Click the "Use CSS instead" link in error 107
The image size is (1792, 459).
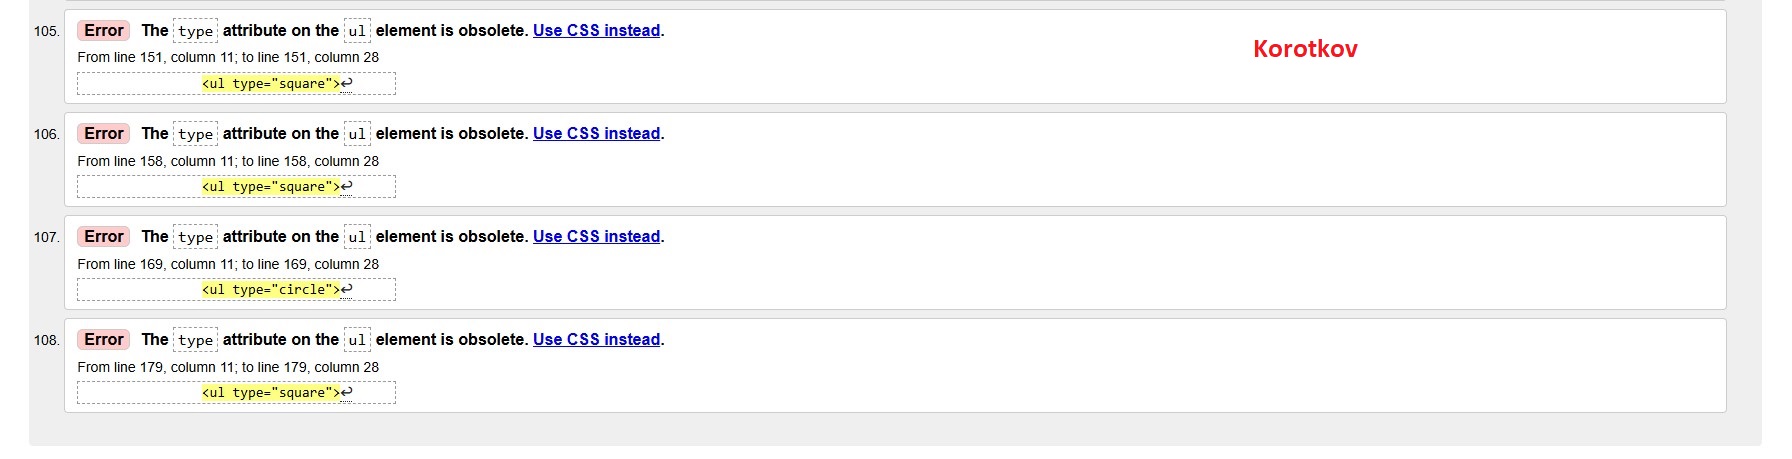coord(596,237)
